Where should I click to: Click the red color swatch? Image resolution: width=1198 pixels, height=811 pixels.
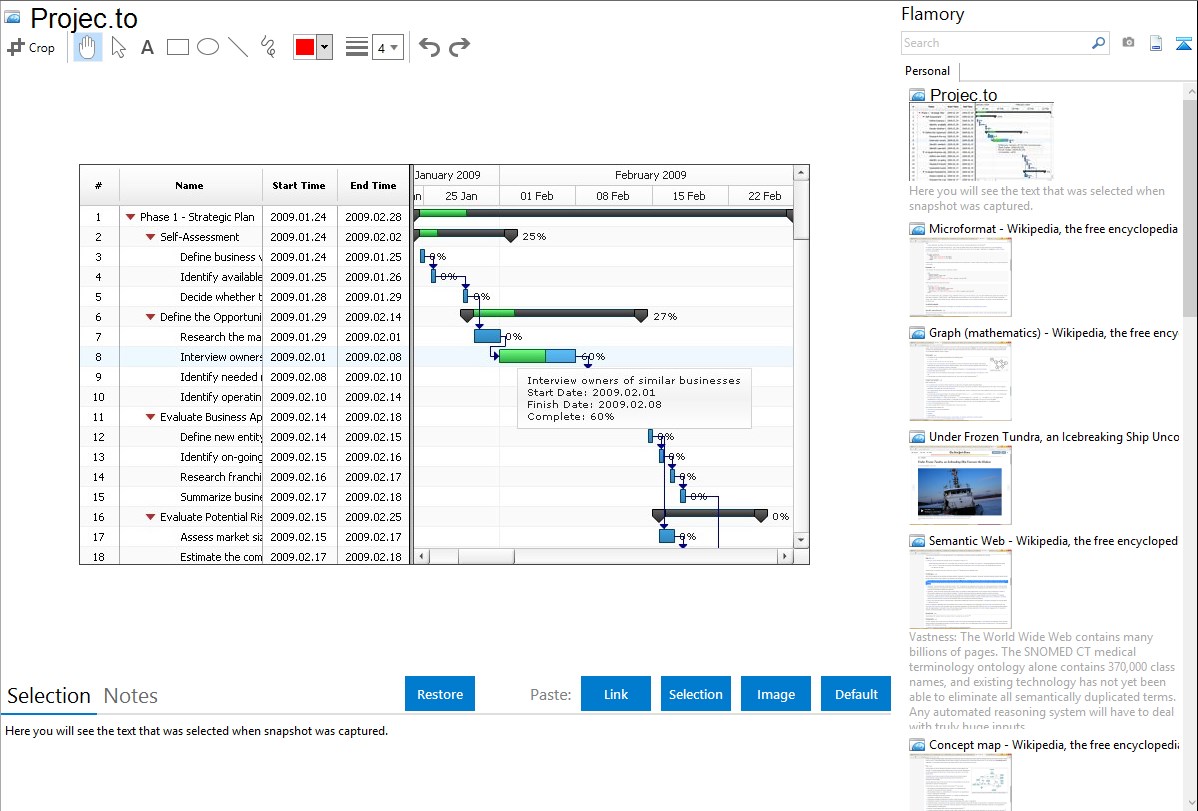[305, 47]
